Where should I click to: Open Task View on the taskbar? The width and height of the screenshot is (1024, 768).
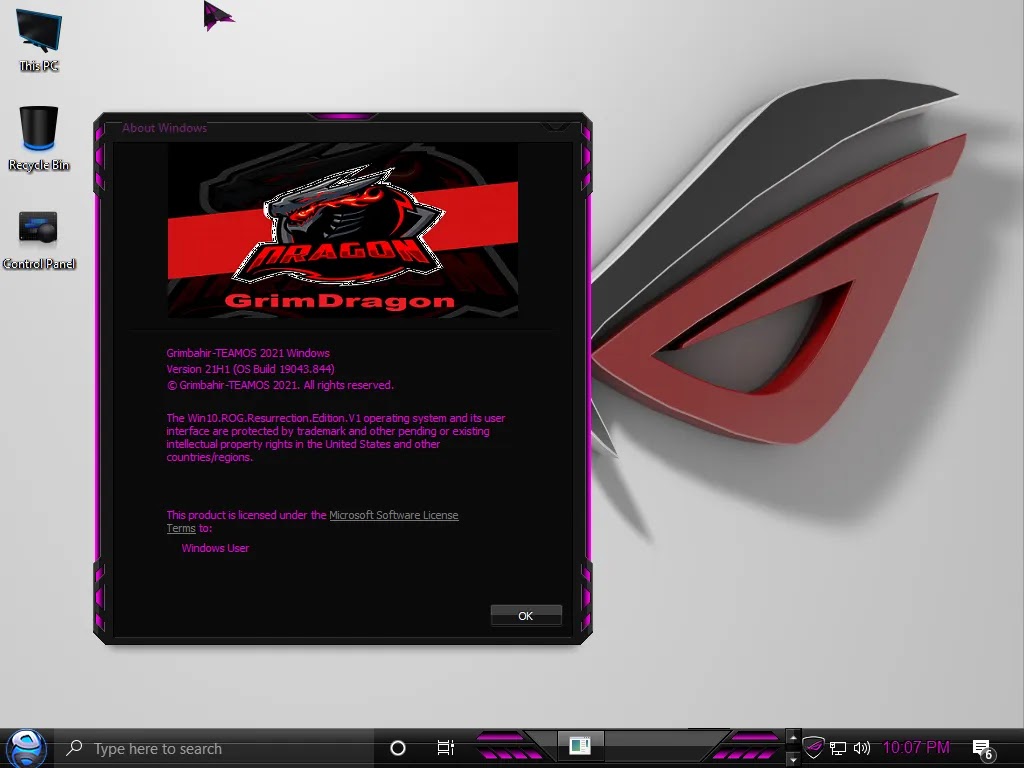445,748
